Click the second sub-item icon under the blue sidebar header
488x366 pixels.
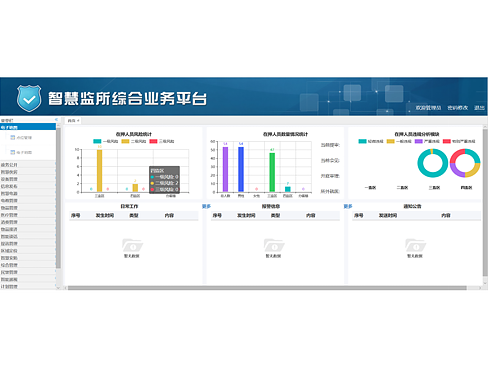pyautogui.click(x=13, y=152)
